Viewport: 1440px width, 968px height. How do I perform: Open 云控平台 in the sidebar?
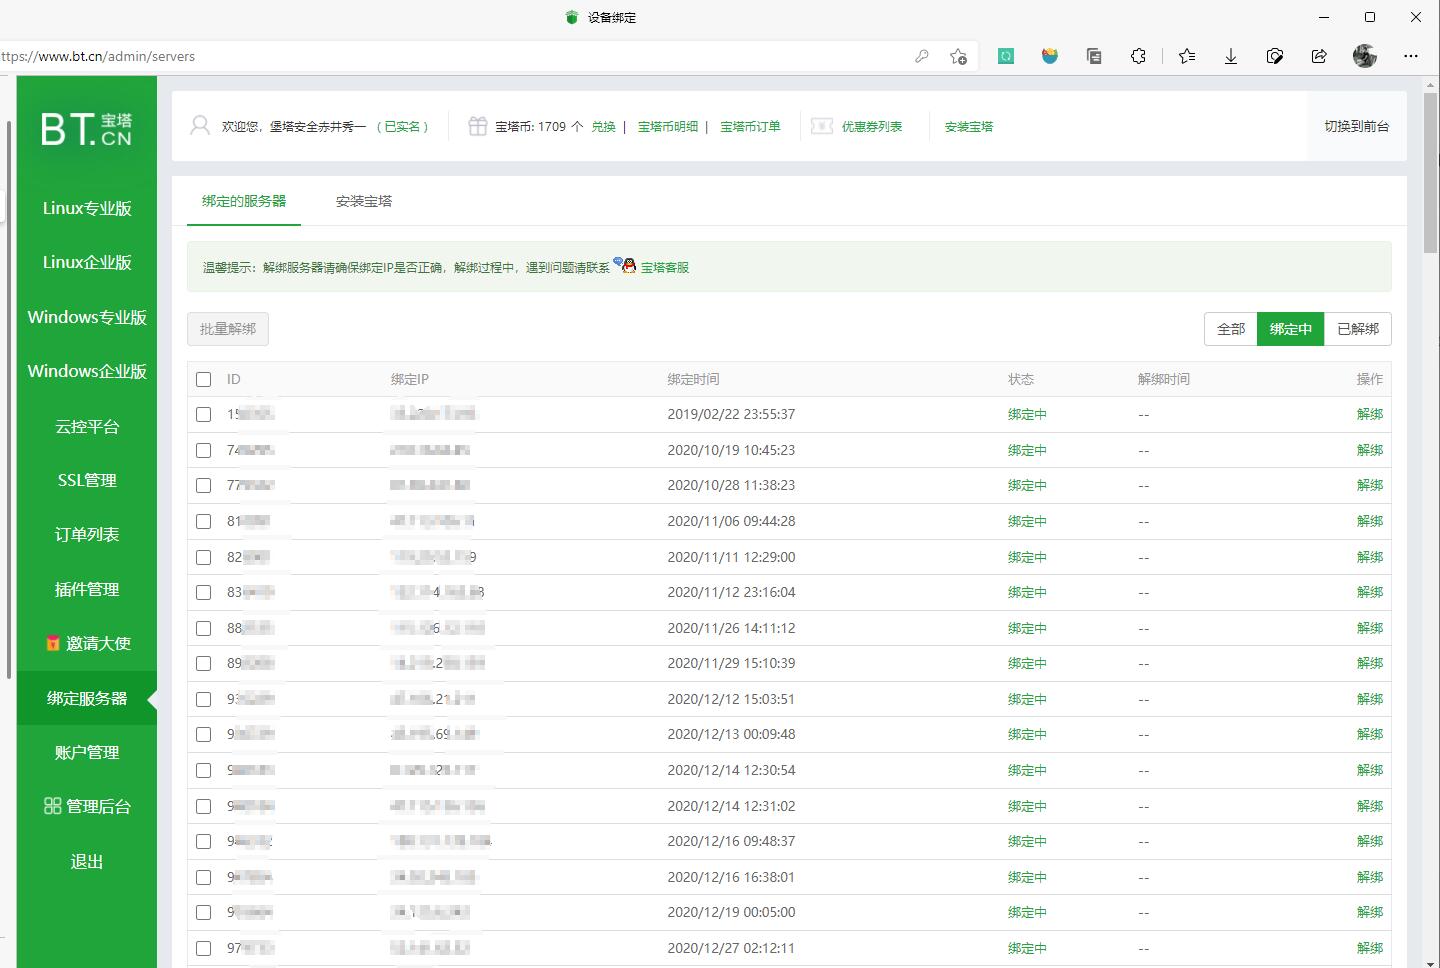(x=87, y=426)
